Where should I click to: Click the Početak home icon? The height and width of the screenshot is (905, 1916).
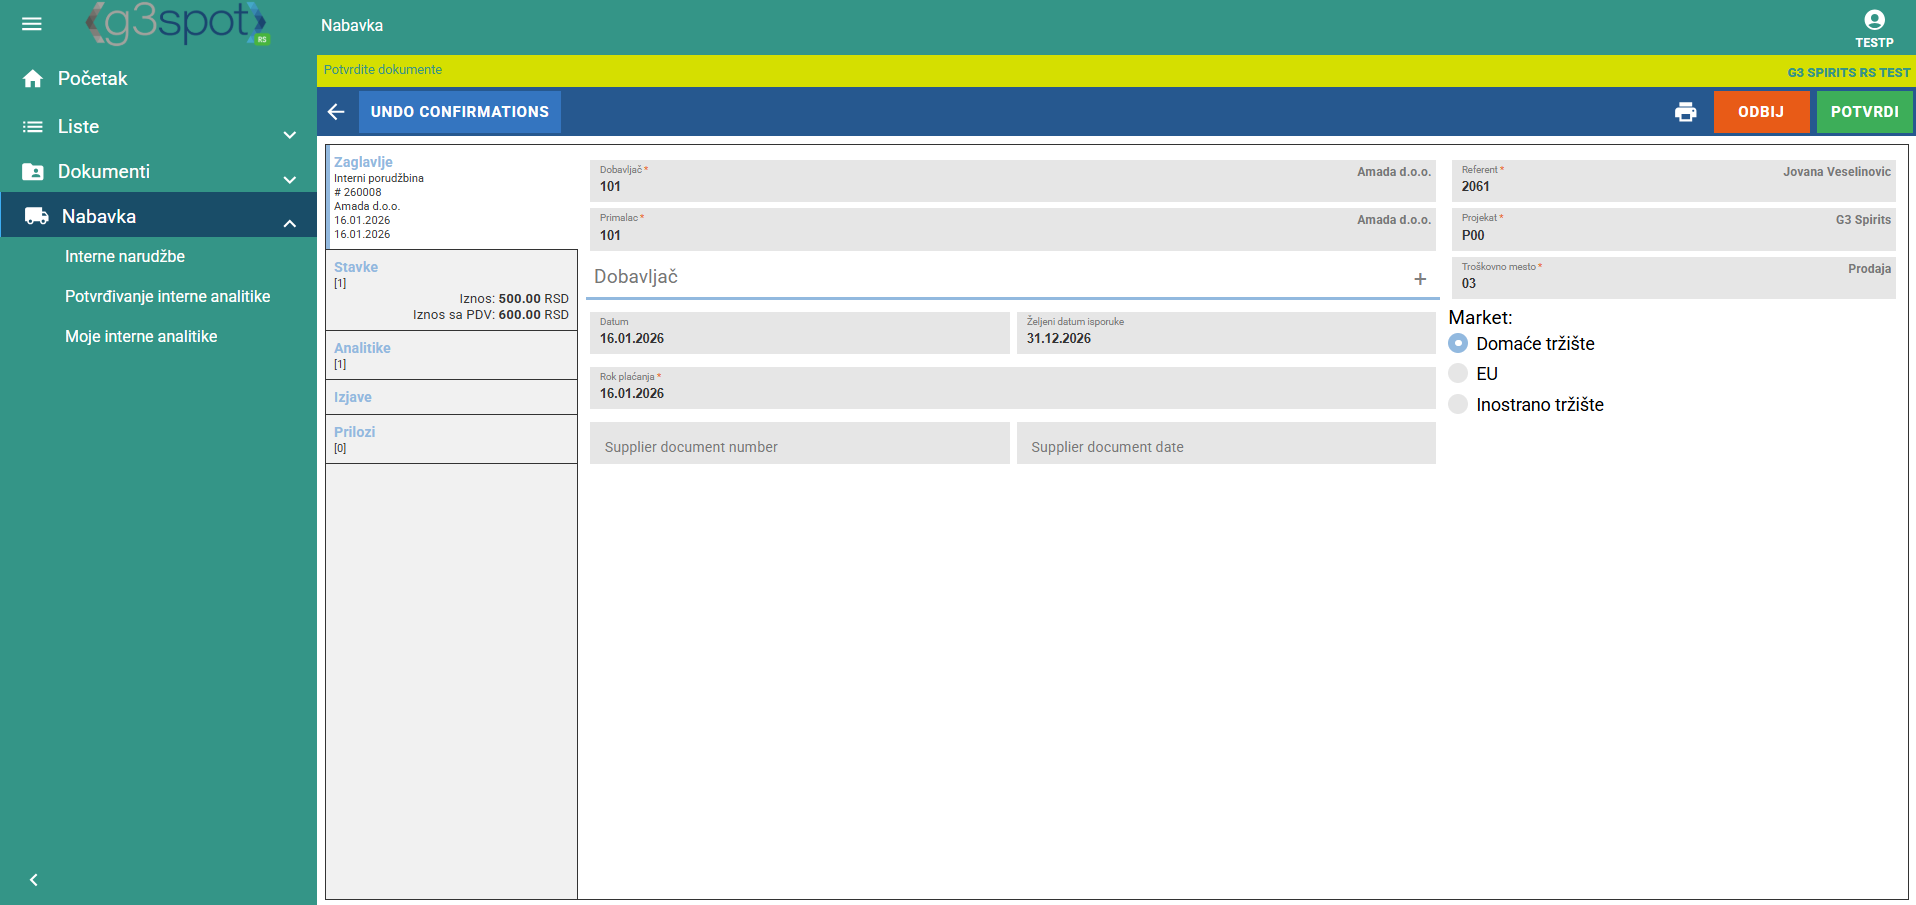coord(33,79)
